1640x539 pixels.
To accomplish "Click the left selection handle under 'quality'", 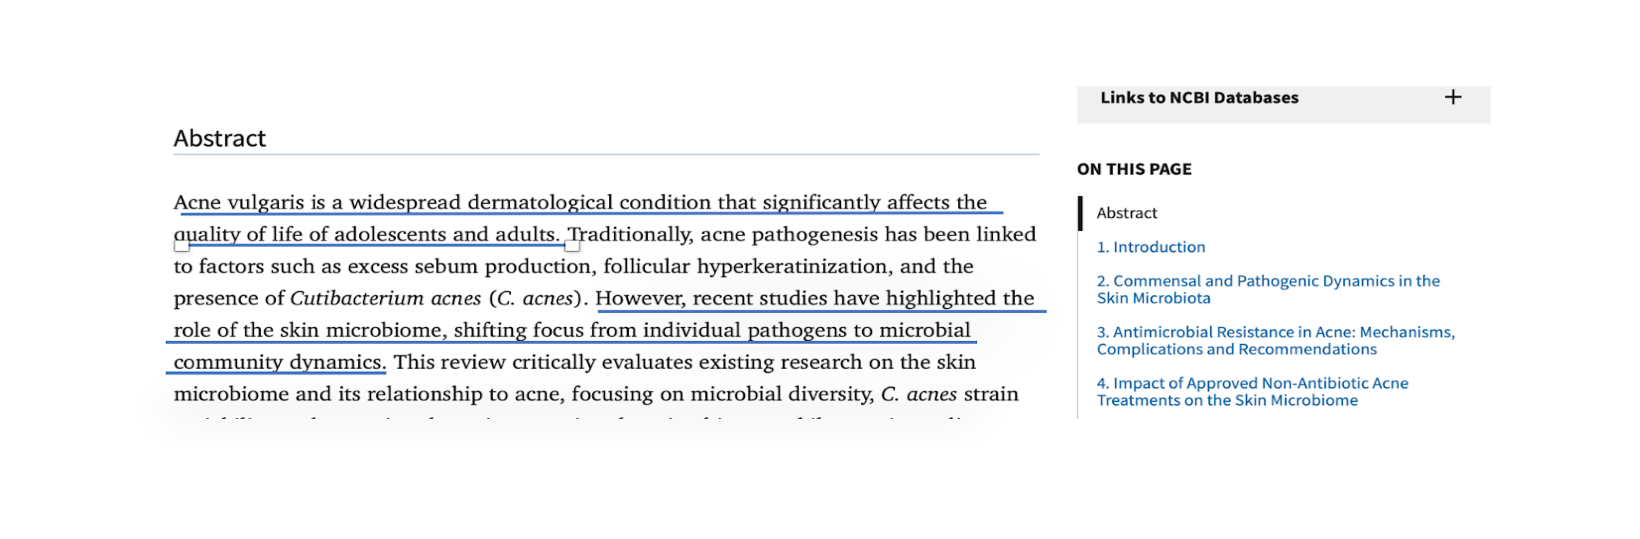I will coord(181,246).
